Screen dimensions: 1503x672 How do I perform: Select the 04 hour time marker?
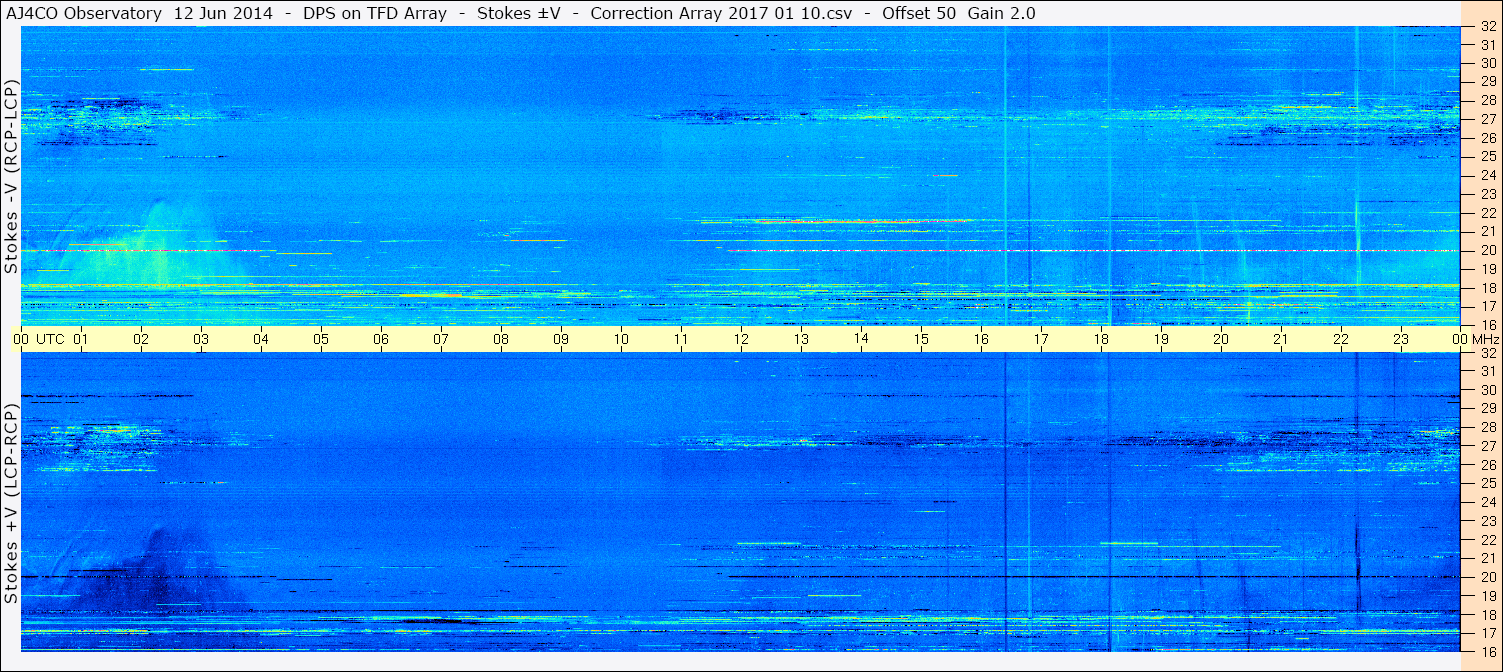point(261,339)
